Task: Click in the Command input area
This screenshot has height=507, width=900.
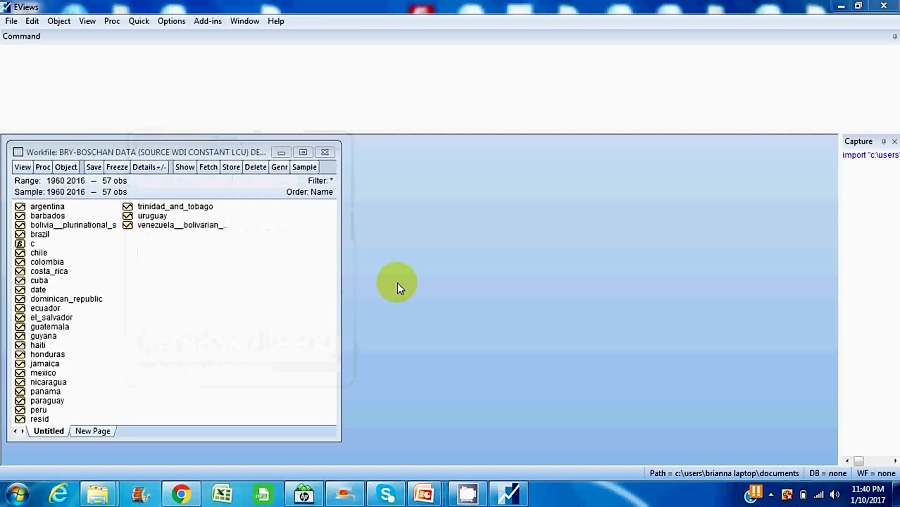Action: (448, 86)
